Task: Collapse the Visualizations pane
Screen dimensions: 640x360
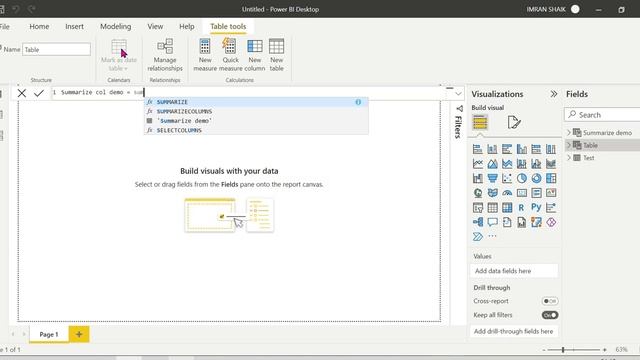Action: coord(553,94)
